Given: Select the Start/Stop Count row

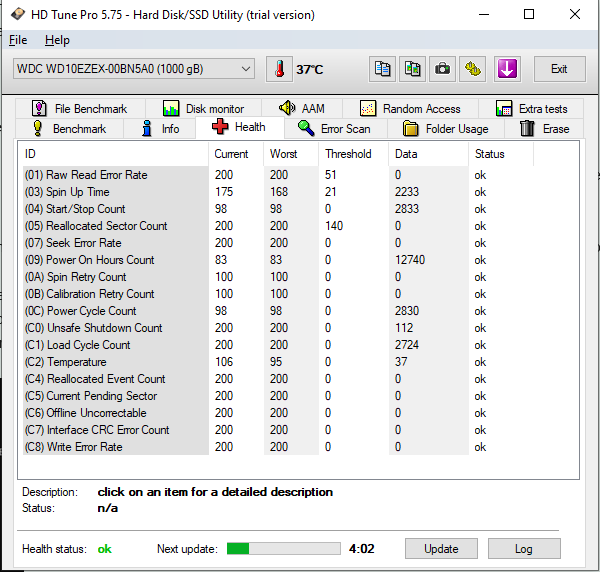Looking at the screenshot, I should pyautogui.click(x=278, y=209).
